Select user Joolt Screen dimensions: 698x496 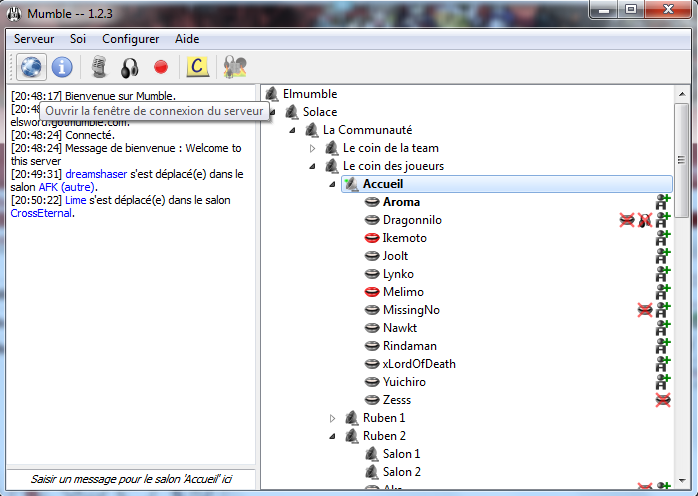coord(395,256)
